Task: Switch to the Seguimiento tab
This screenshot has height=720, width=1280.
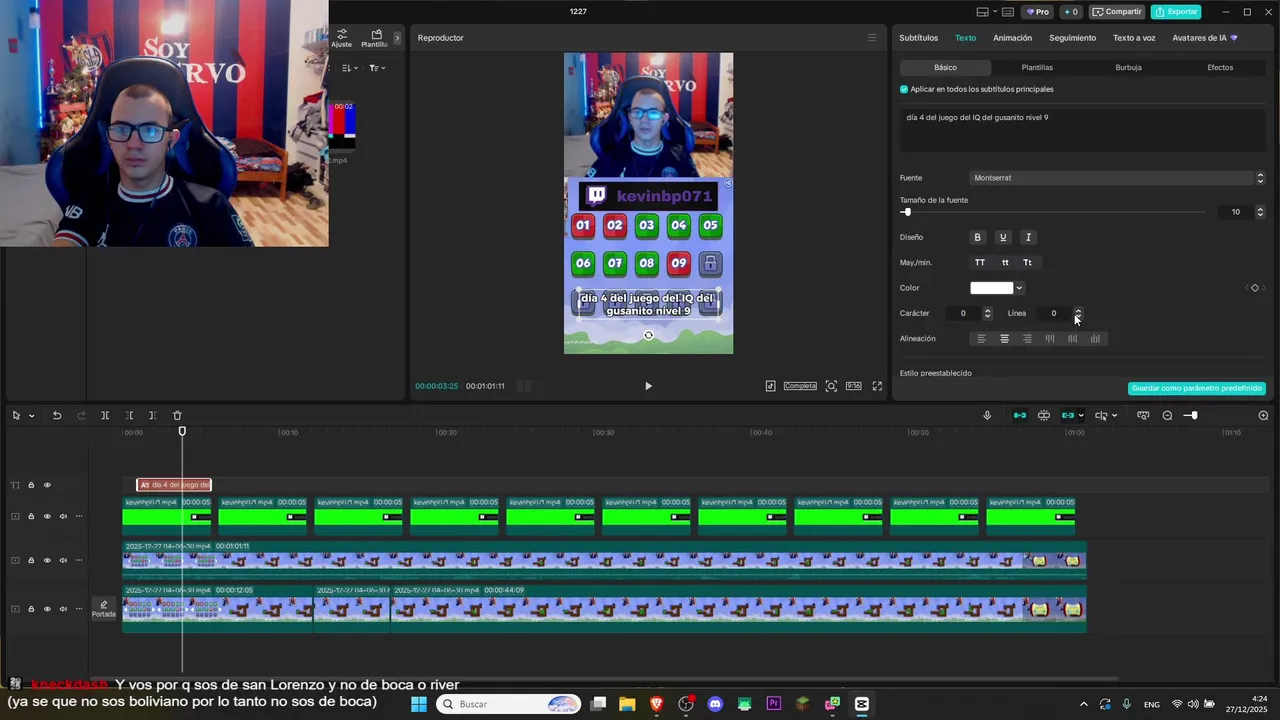Action: coord(1072,38)
